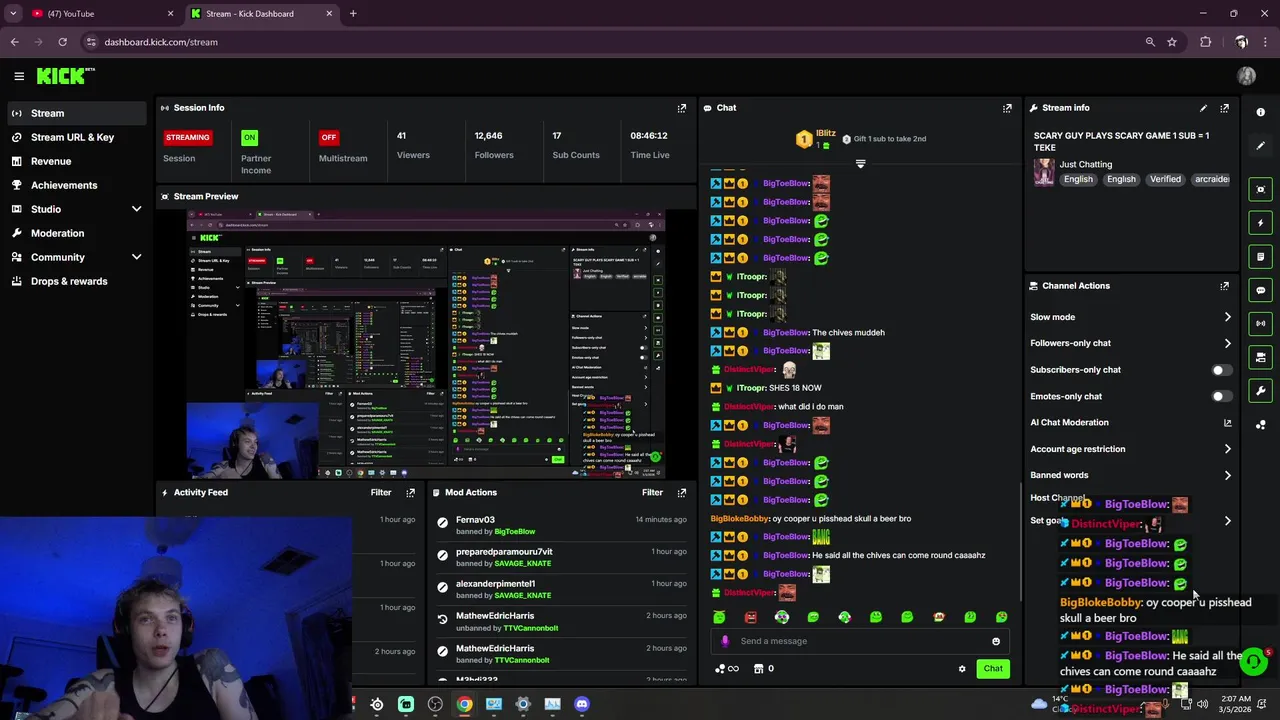
Task: Expand the Community submenu chevron
Action: coord(136,257)
